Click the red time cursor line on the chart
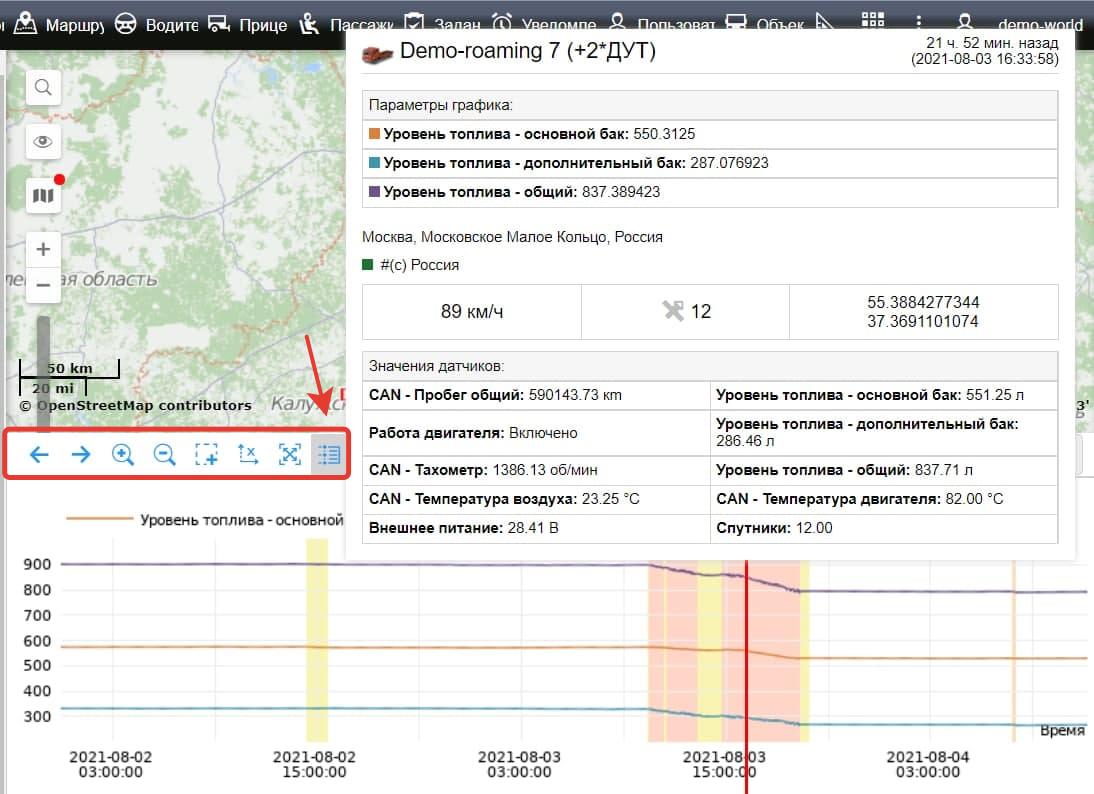The height and width of the screenshot is (794, 1094). tap(746, 650)
